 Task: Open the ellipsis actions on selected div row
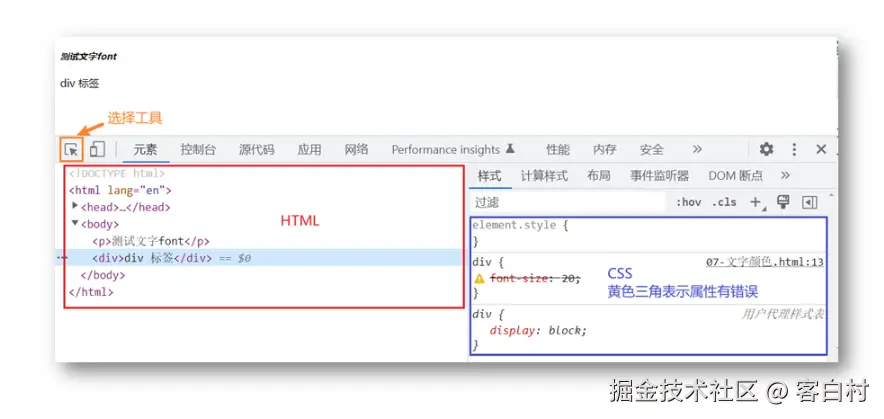[63, 258]
